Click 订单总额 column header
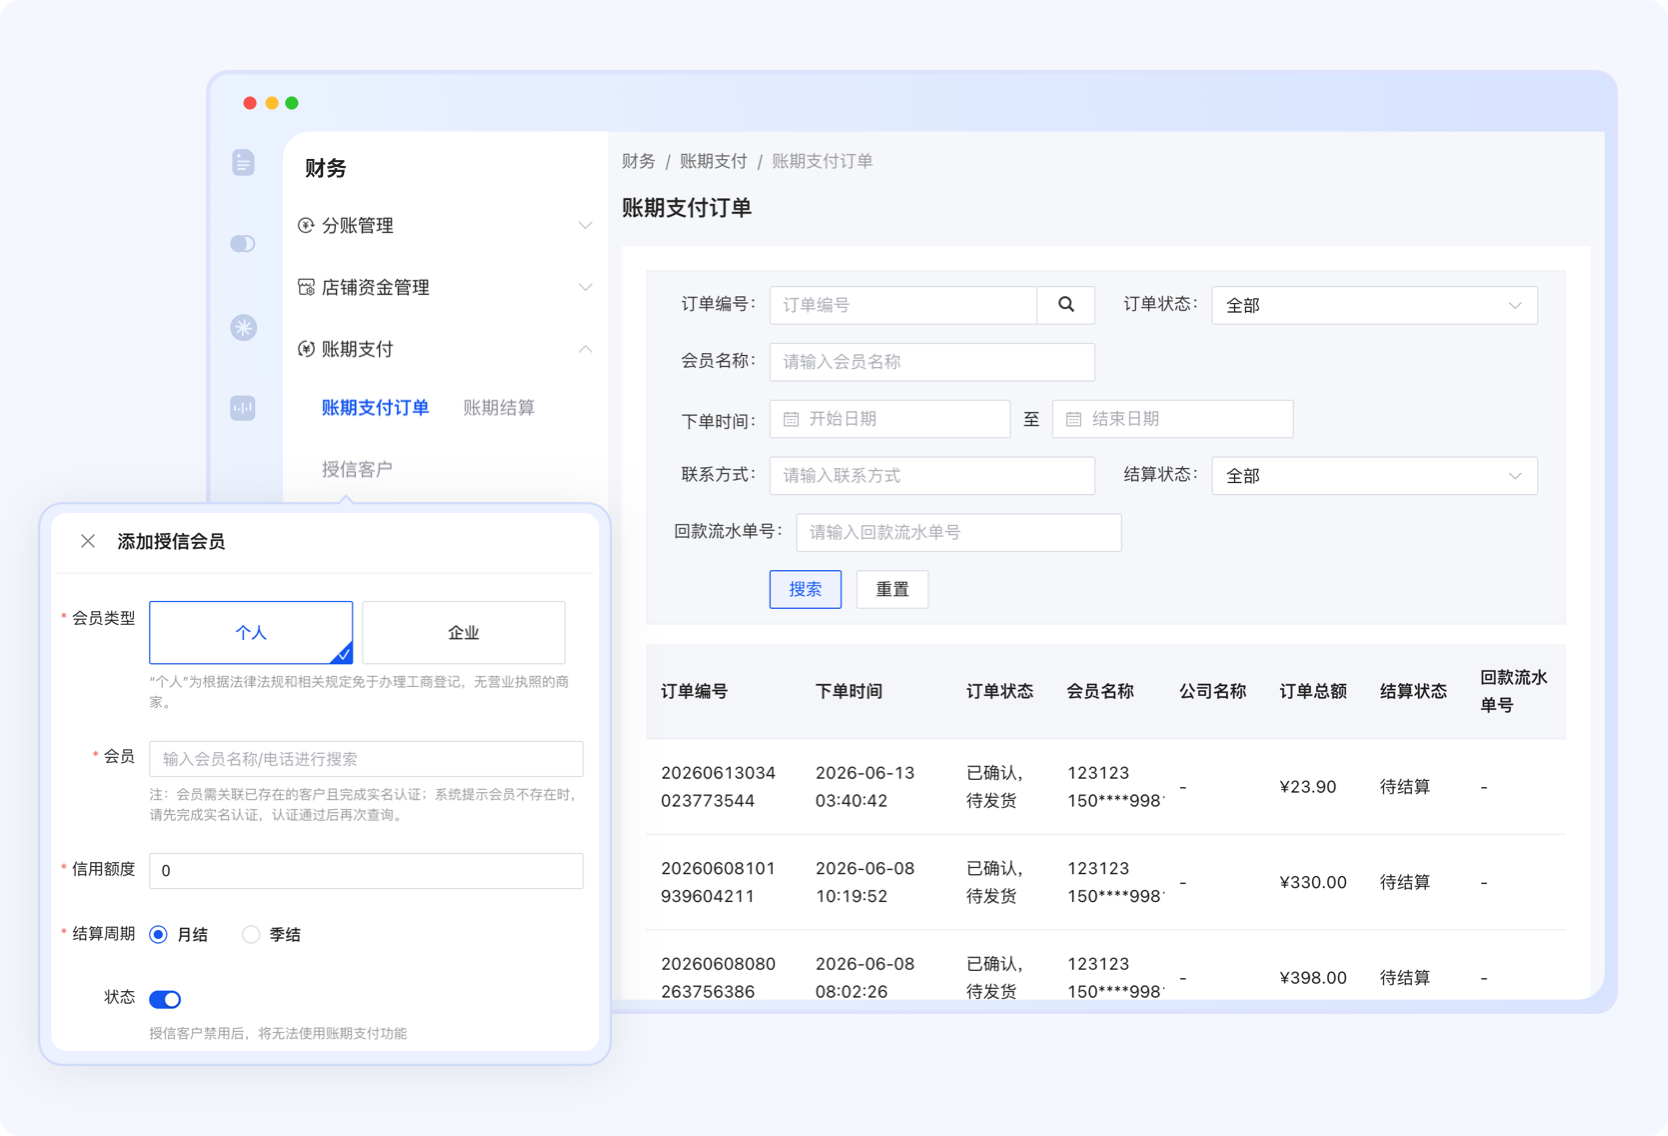The width and height of the screenshot is (1668, 1136). 1313,692
